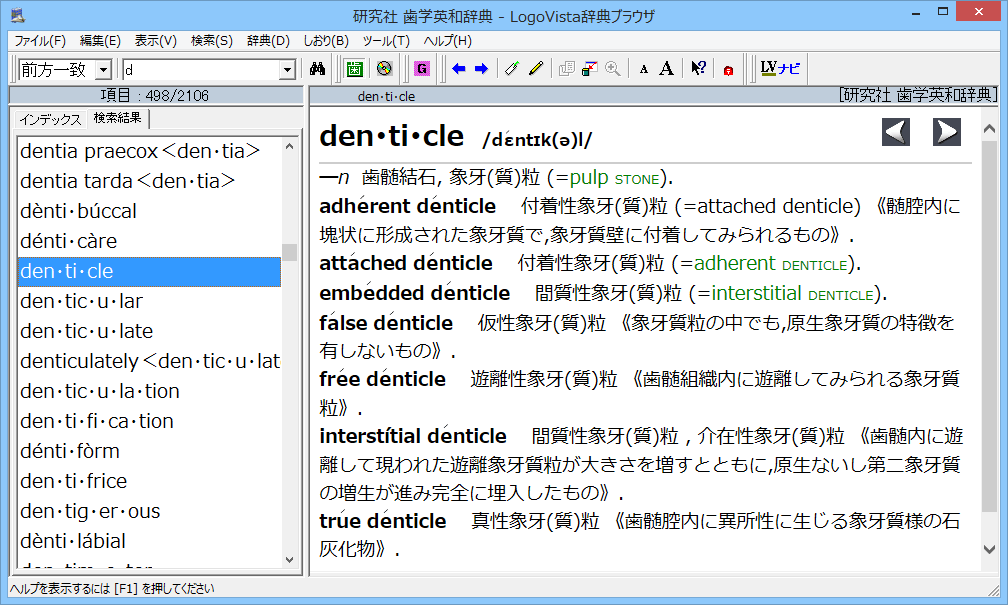Click definition pane scroll up arrow
This screenshot has width=1008, height=605.
[990, 129]
